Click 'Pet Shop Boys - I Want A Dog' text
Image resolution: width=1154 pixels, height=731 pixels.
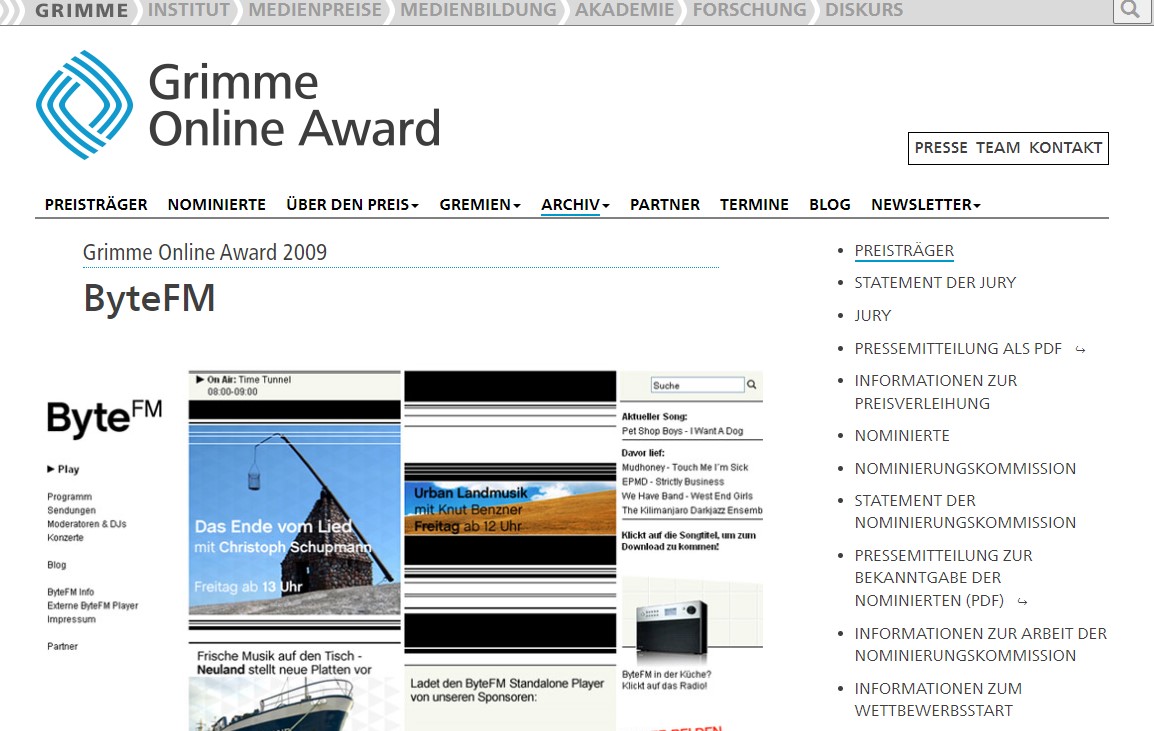682,431
